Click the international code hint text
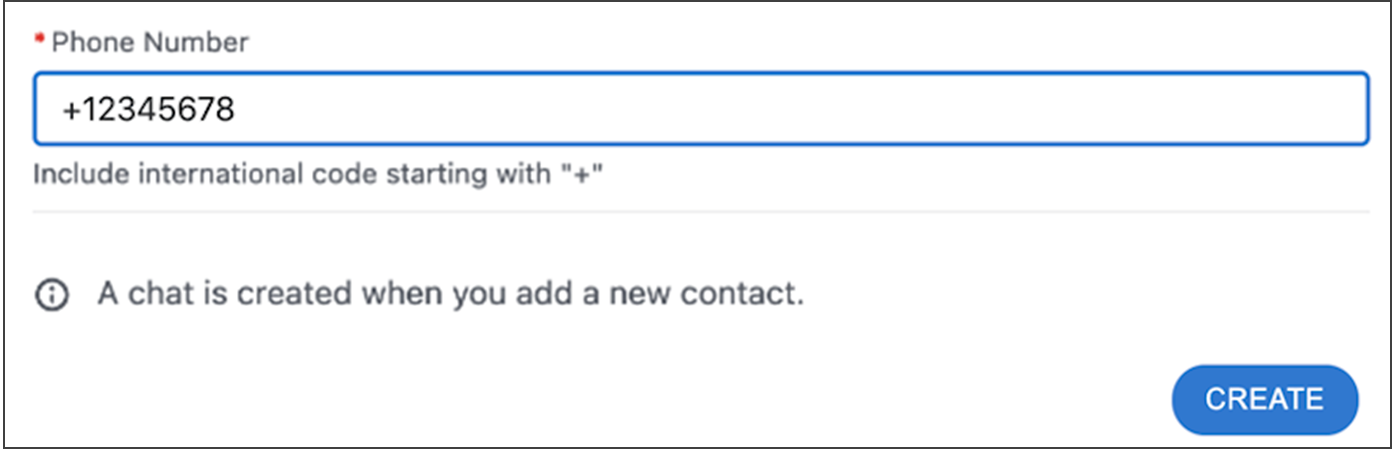The width and height of the screenshot is (1394, 452). click(x=320, y=174)
